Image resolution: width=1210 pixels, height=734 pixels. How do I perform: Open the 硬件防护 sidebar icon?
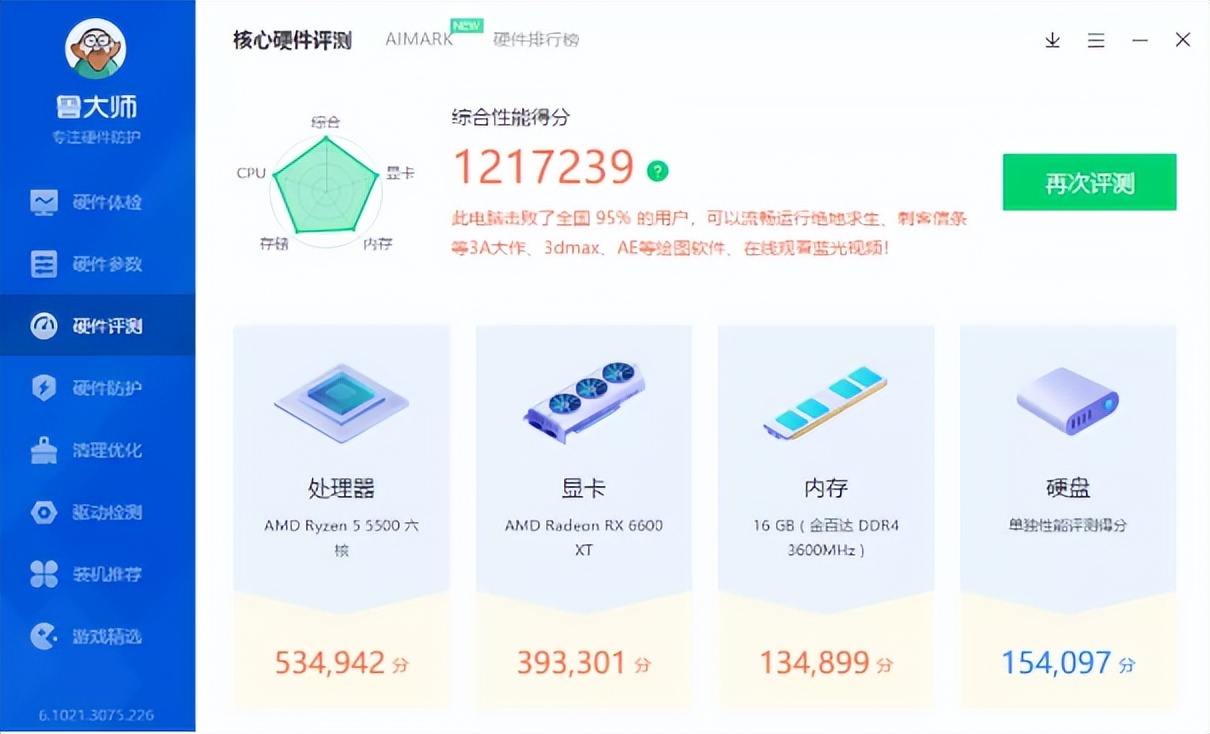(44, 388)
